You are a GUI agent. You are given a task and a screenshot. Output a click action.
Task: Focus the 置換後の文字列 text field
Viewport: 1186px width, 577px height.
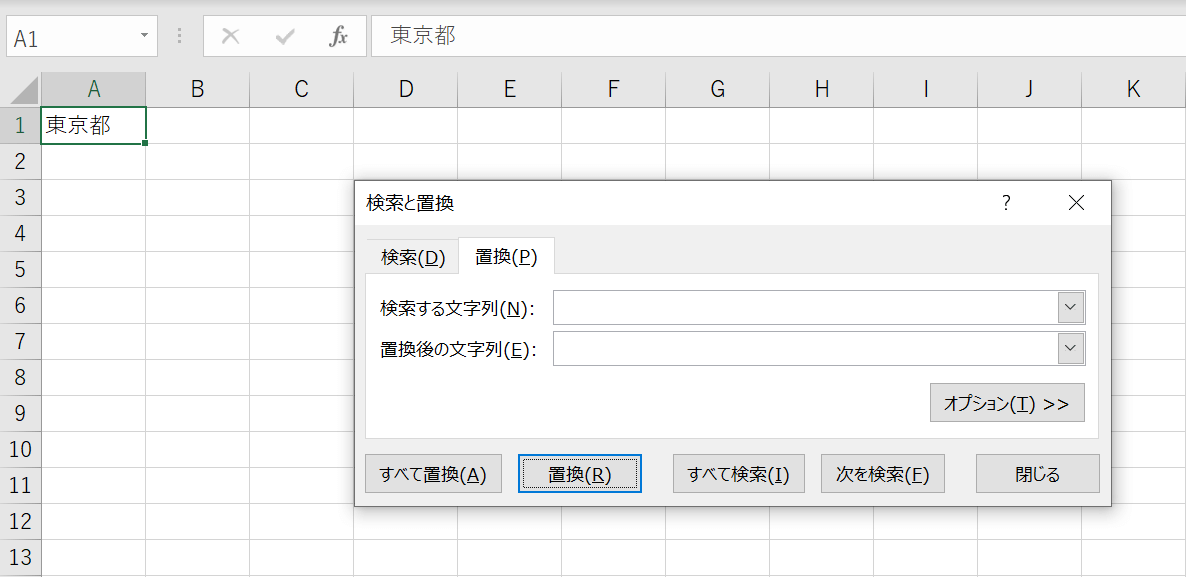pos(805,349)
